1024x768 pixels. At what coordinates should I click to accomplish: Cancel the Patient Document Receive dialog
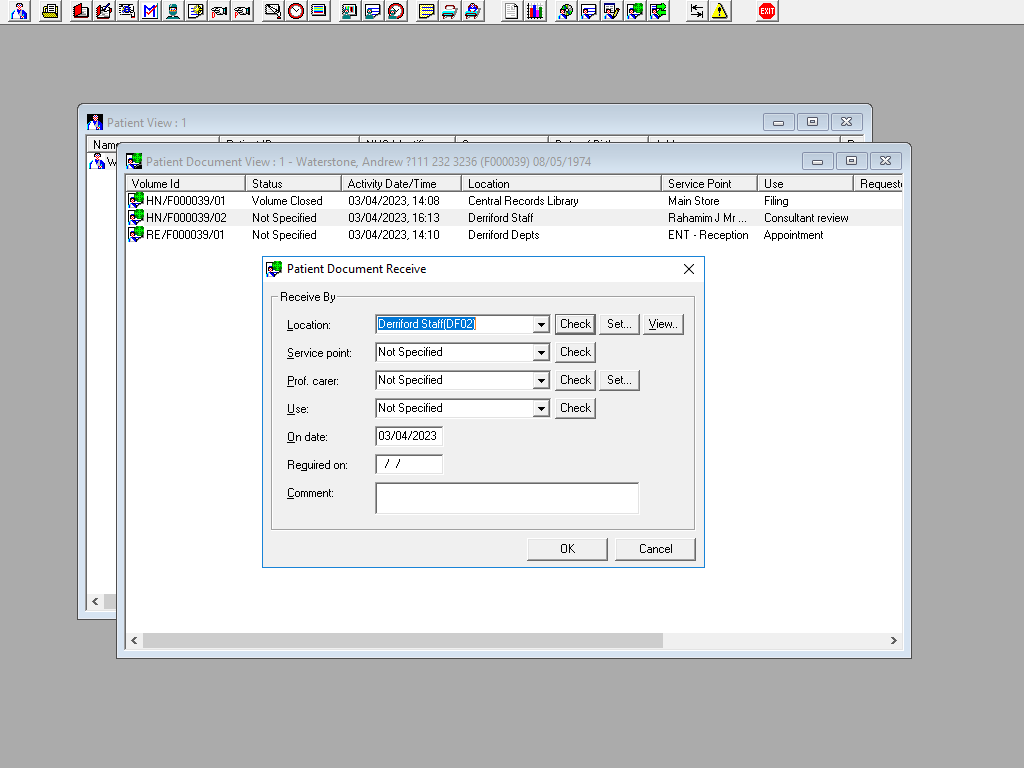[655, 549]
